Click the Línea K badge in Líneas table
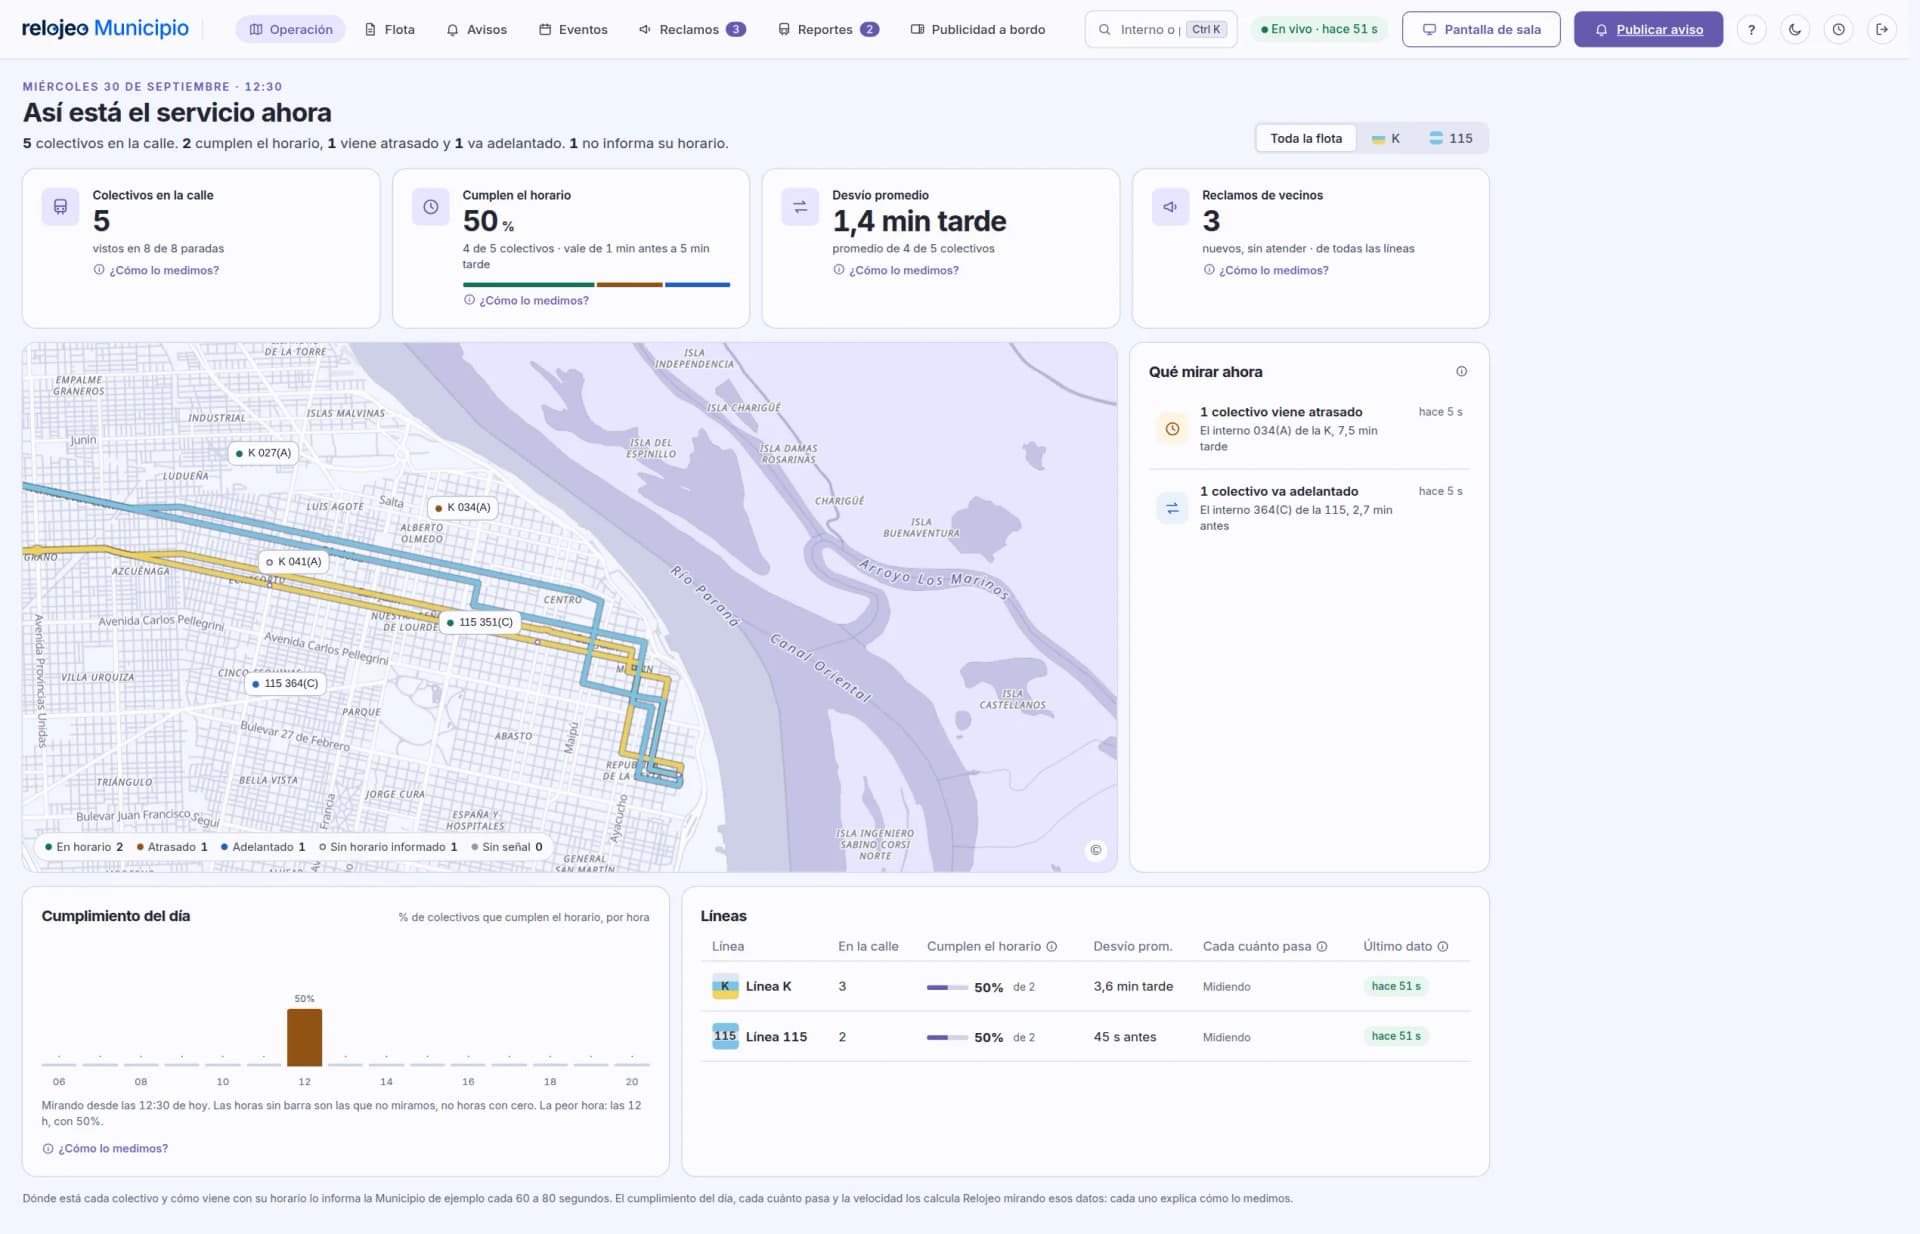The image size is (1920, 1234). tap(725, 987)
